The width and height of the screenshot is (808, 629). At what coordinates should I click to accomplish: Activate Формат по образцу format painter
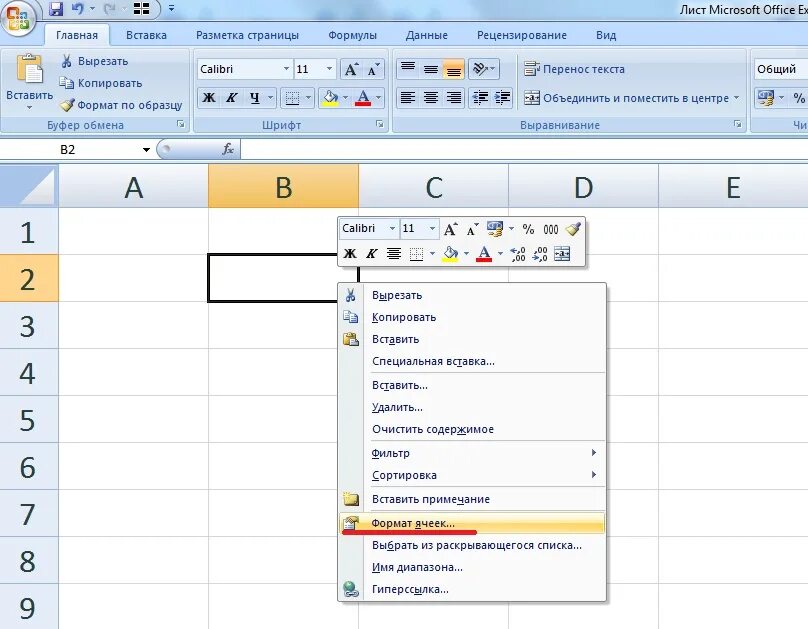coord(121,105)
